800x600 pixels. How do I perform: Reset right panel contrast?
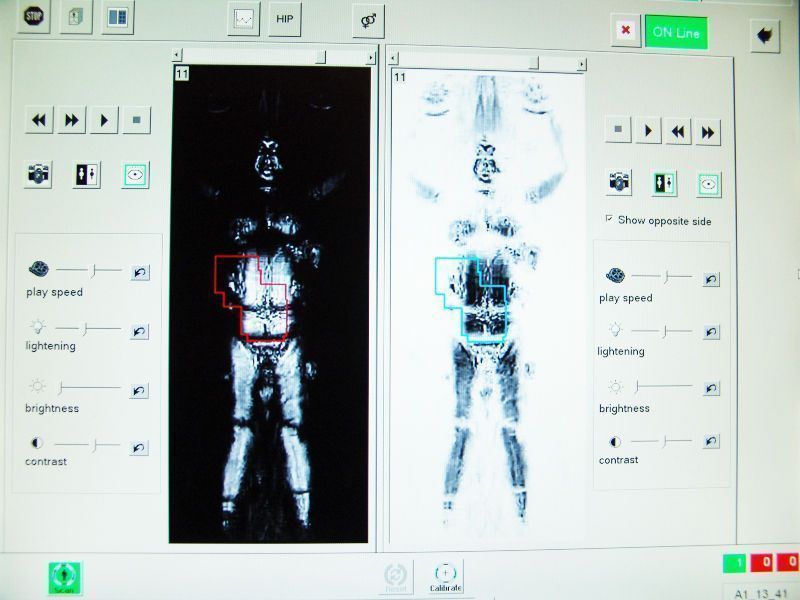(711, 441)
